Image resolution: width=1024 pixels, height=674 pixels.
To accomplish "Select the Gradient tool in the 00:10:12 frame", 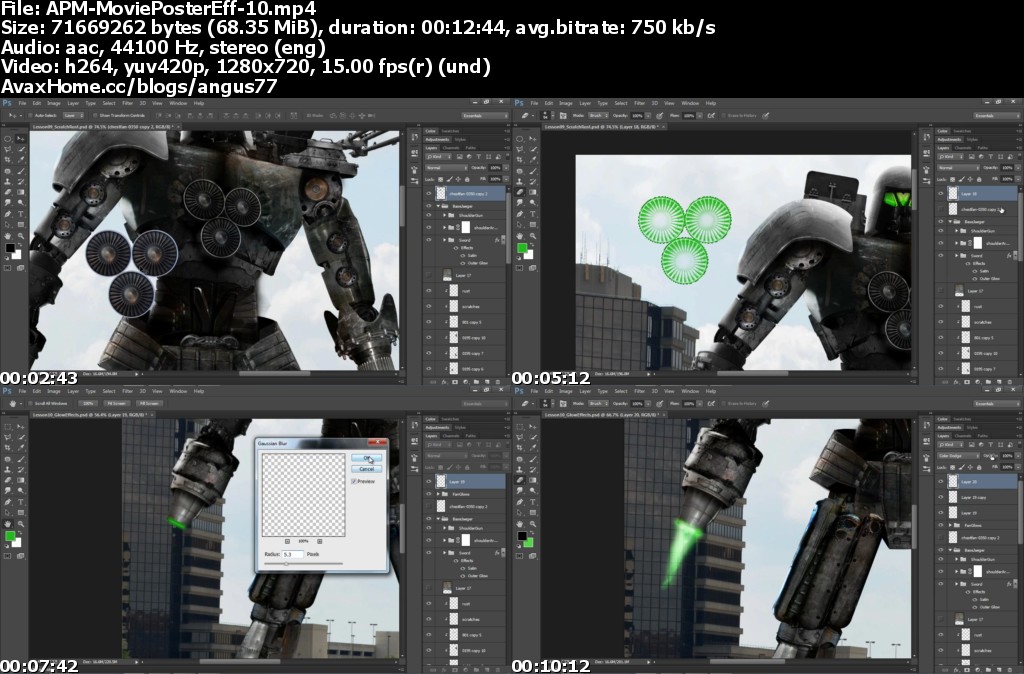I will click(532, 480).
